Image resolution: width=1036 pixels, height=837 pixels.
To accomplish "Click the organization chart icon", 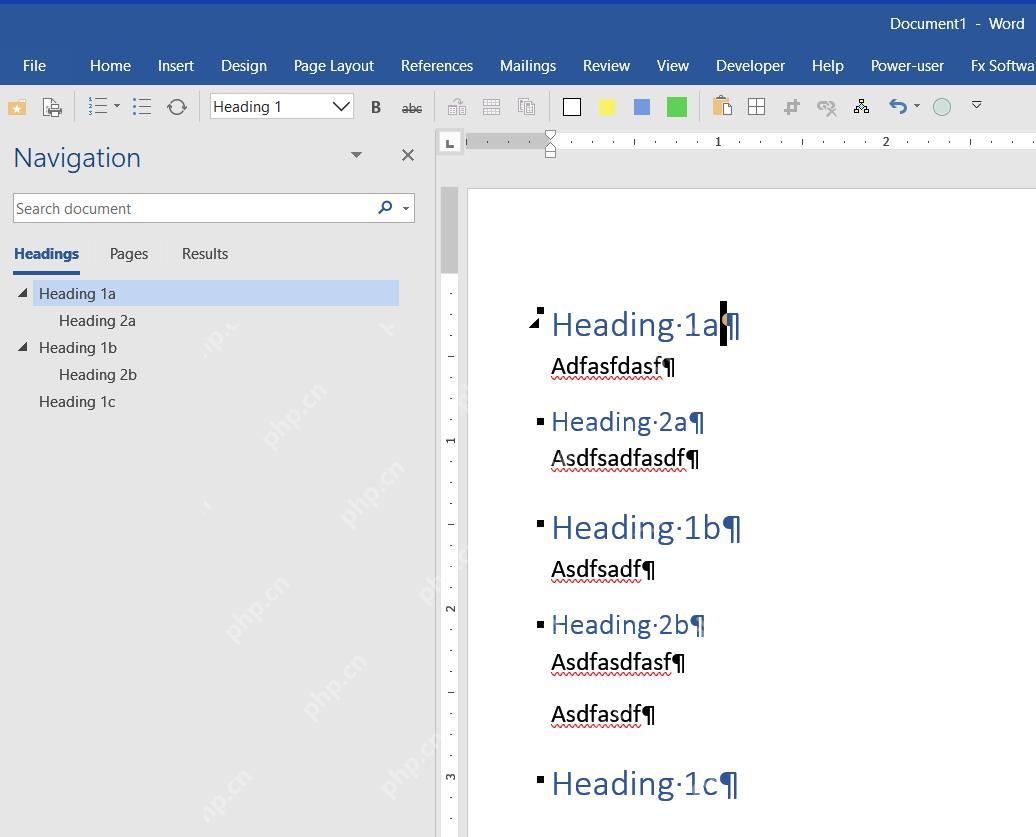I will (861, 106).
